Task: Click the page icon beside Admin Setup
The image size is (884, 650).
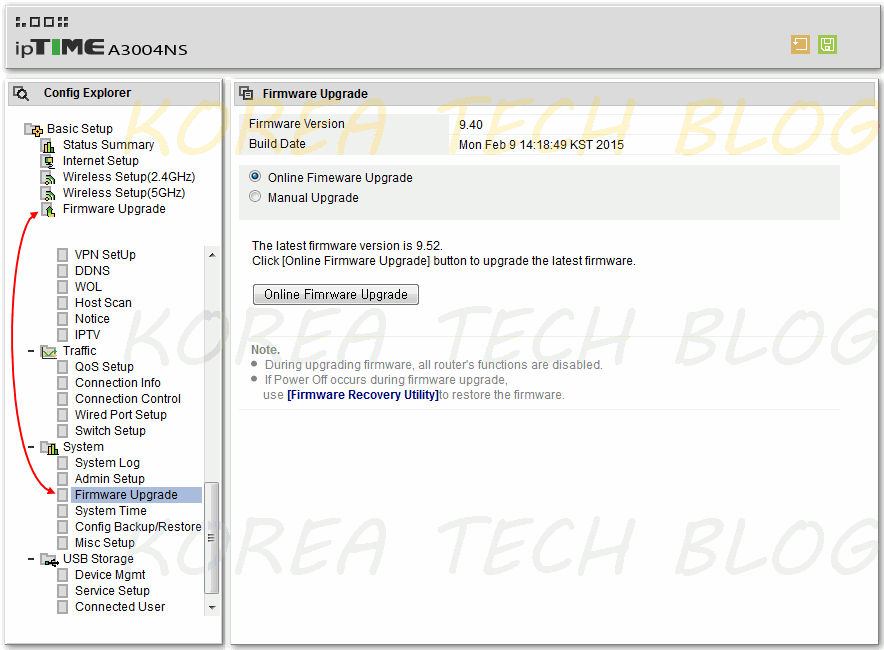Action: click(x=63, y=479)
